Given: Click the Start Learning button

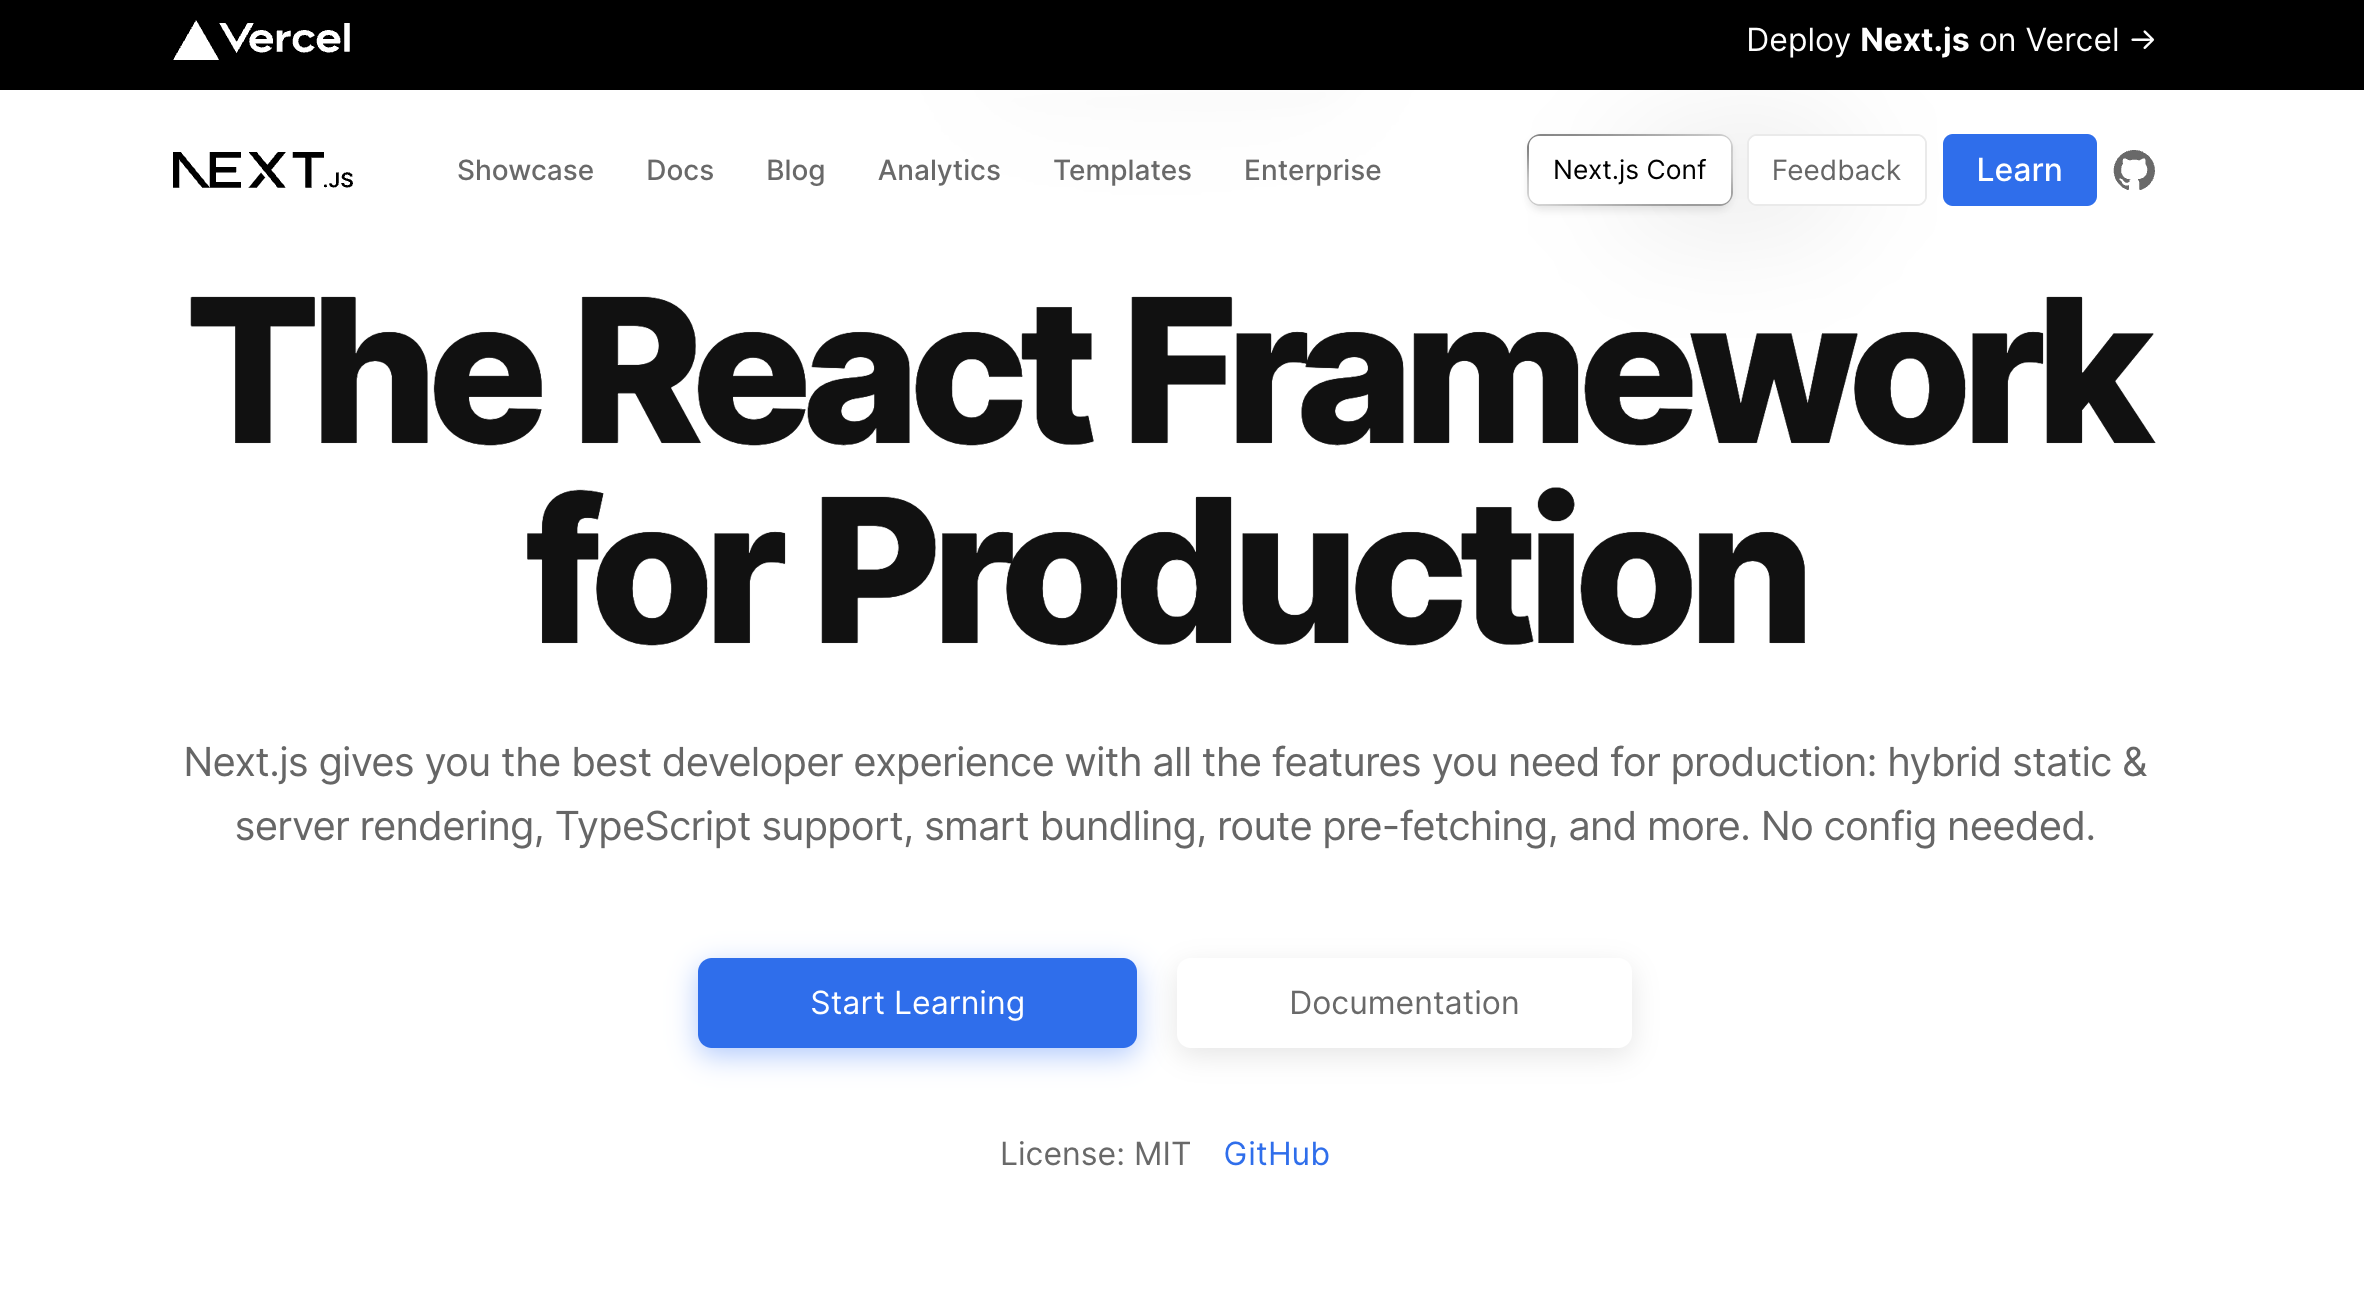Looking at the screenshot, I should (917, 1002).
